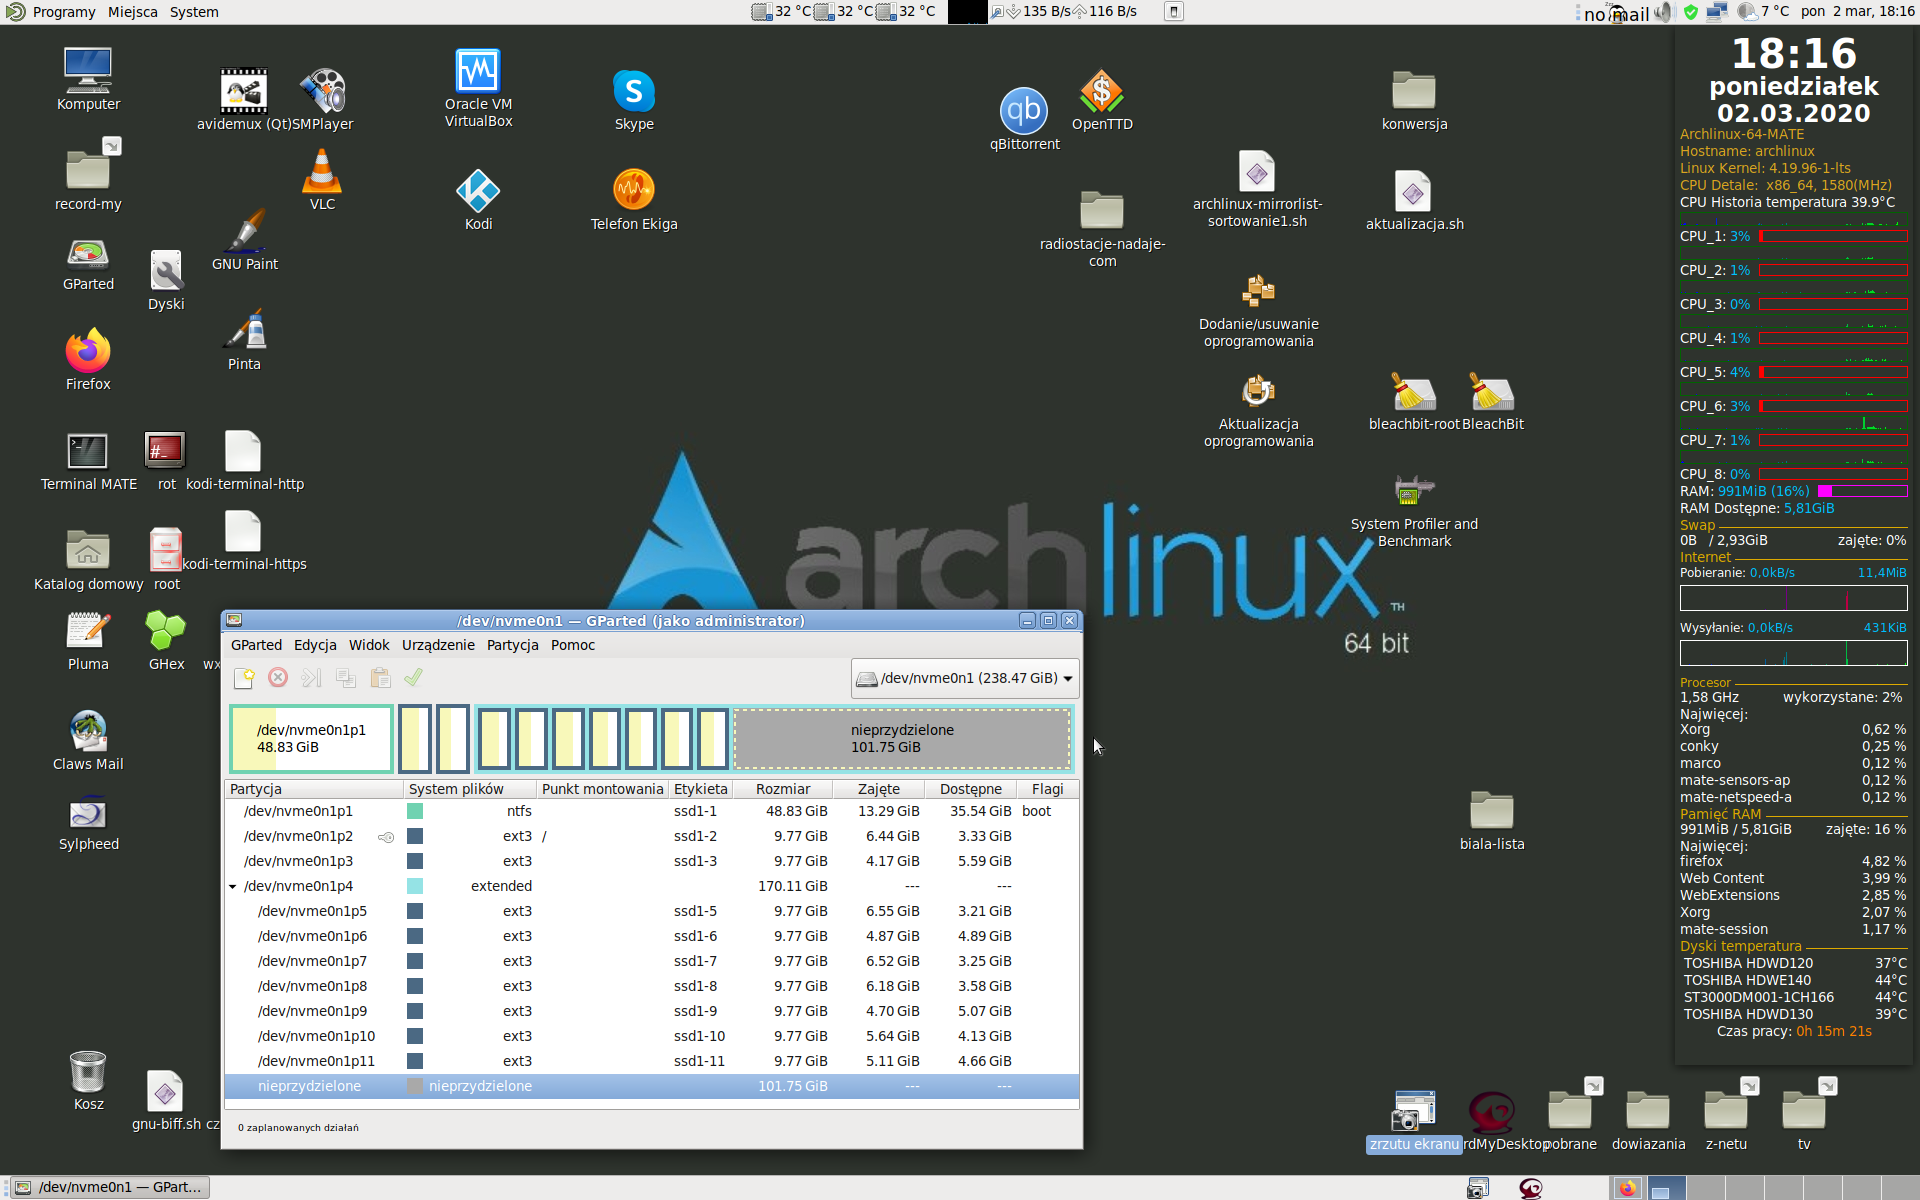Image resolution: width=1920 pixels, height=1200 pixels.
Task: Open the /dev/nvme0n1 device selector dropdown
Action: pos(965,679)
